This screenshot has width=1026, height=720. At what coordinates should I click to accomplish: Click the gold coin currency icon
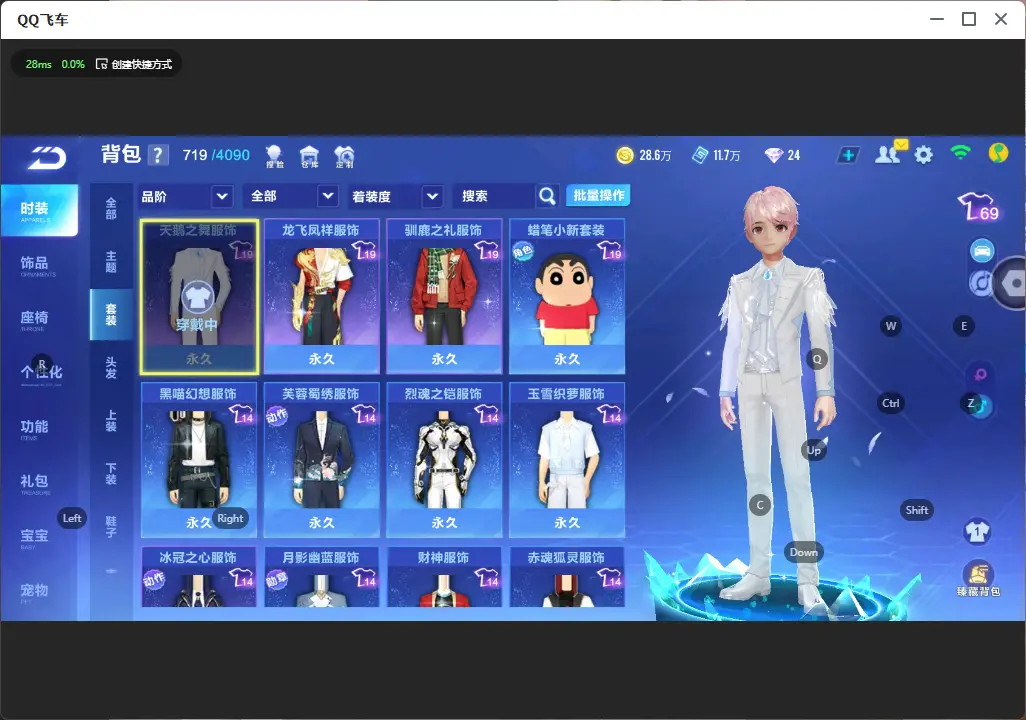(625, 155)
